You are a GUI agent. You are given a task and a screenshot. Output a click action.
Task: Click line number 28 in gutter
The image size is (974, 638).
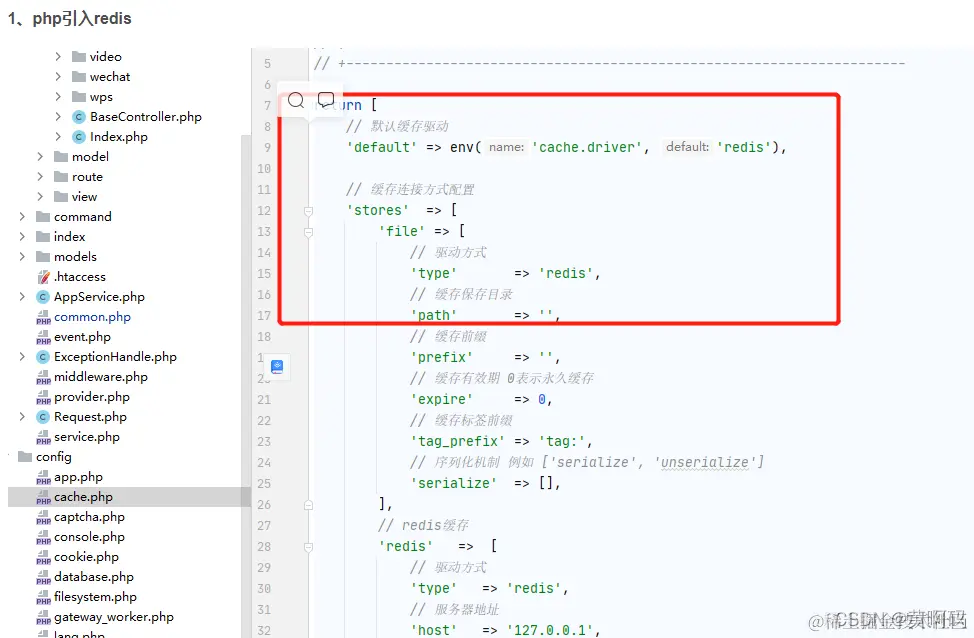[264, 547]
